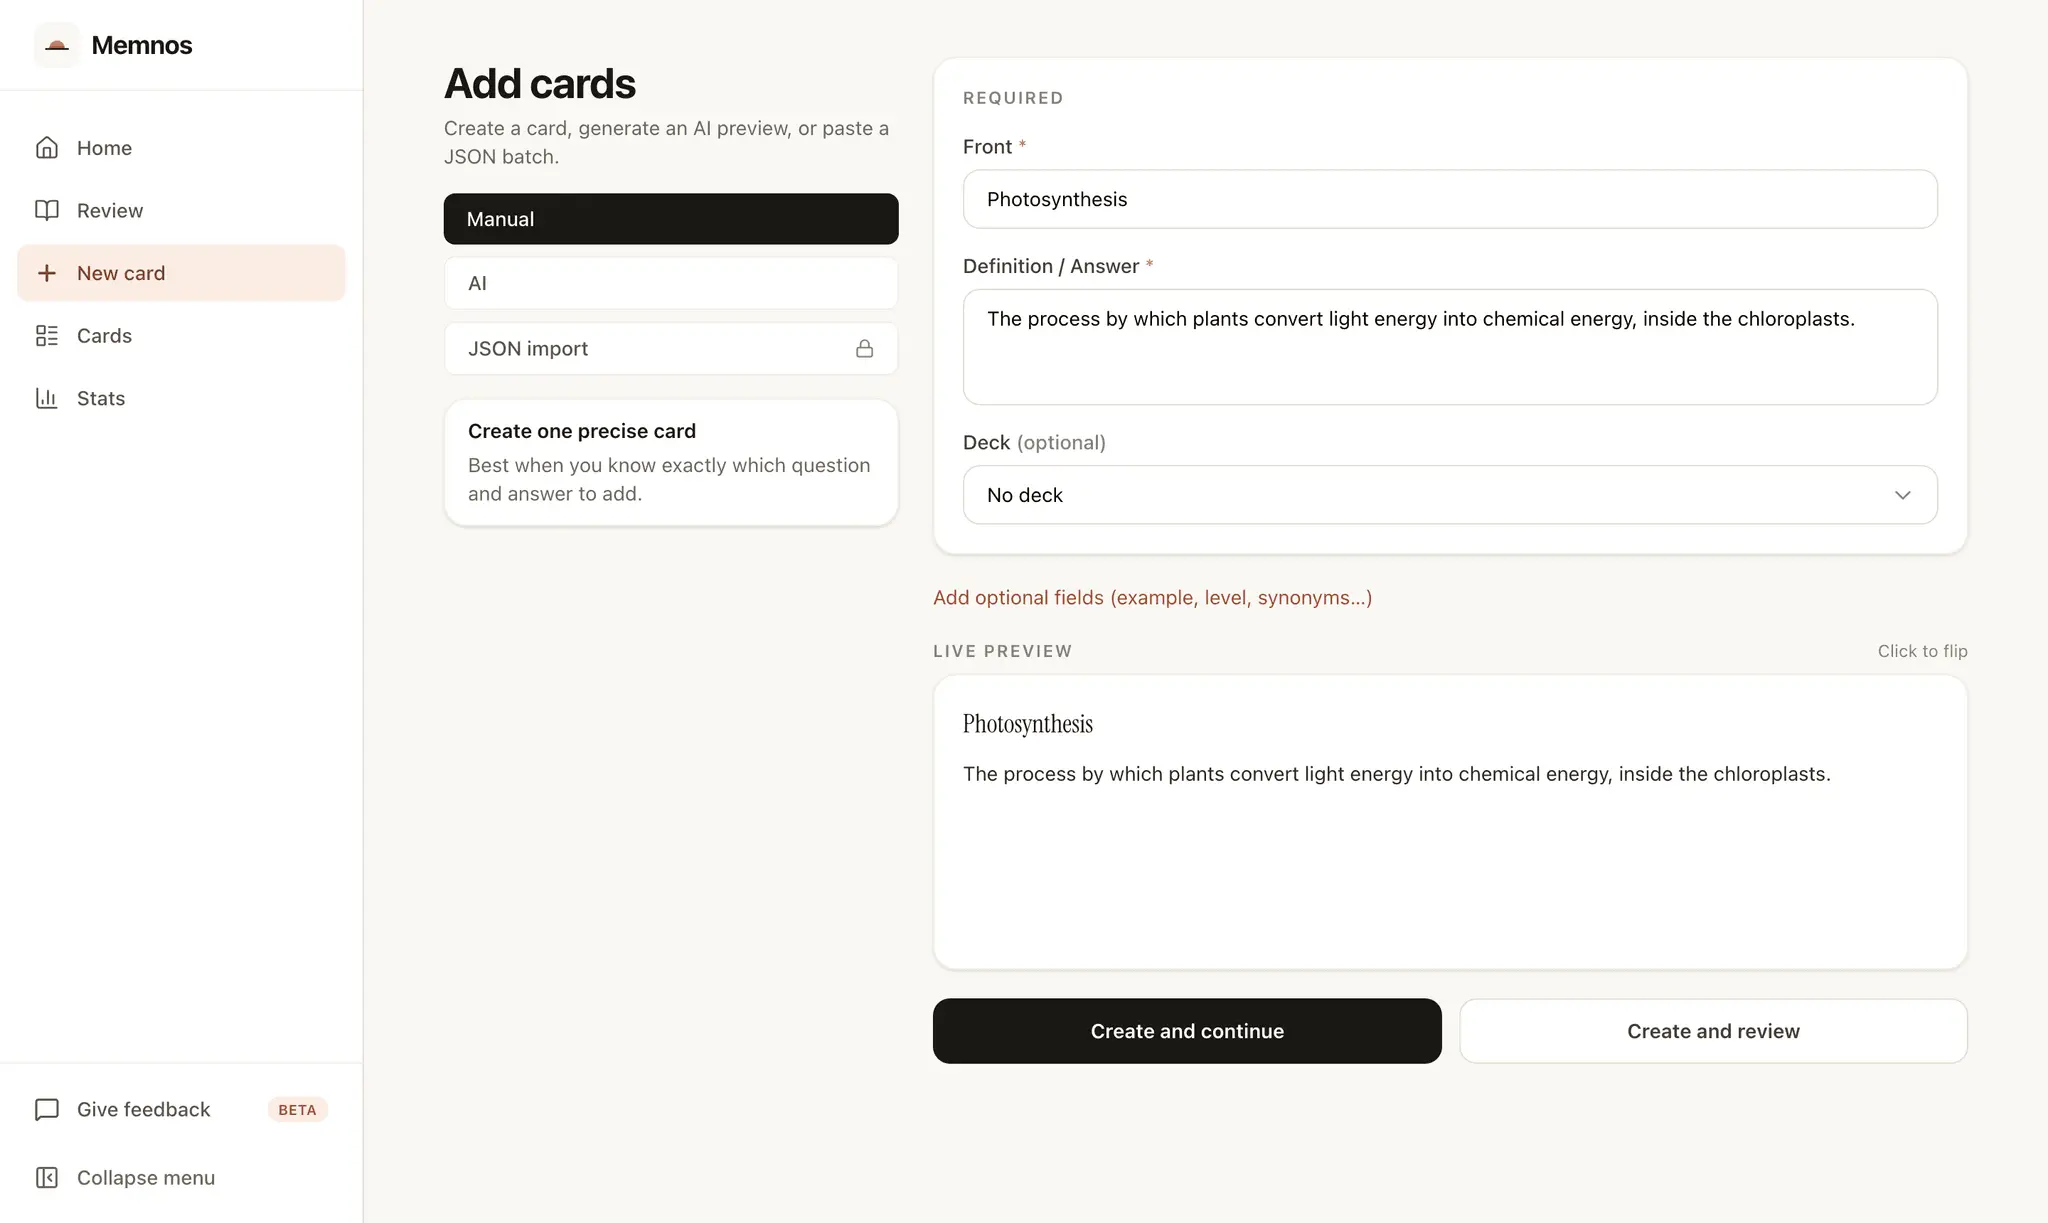This screenshot has height=1223, width=2048.
Task: Open Stats via the bar chart icon
Action: [47, 398]
